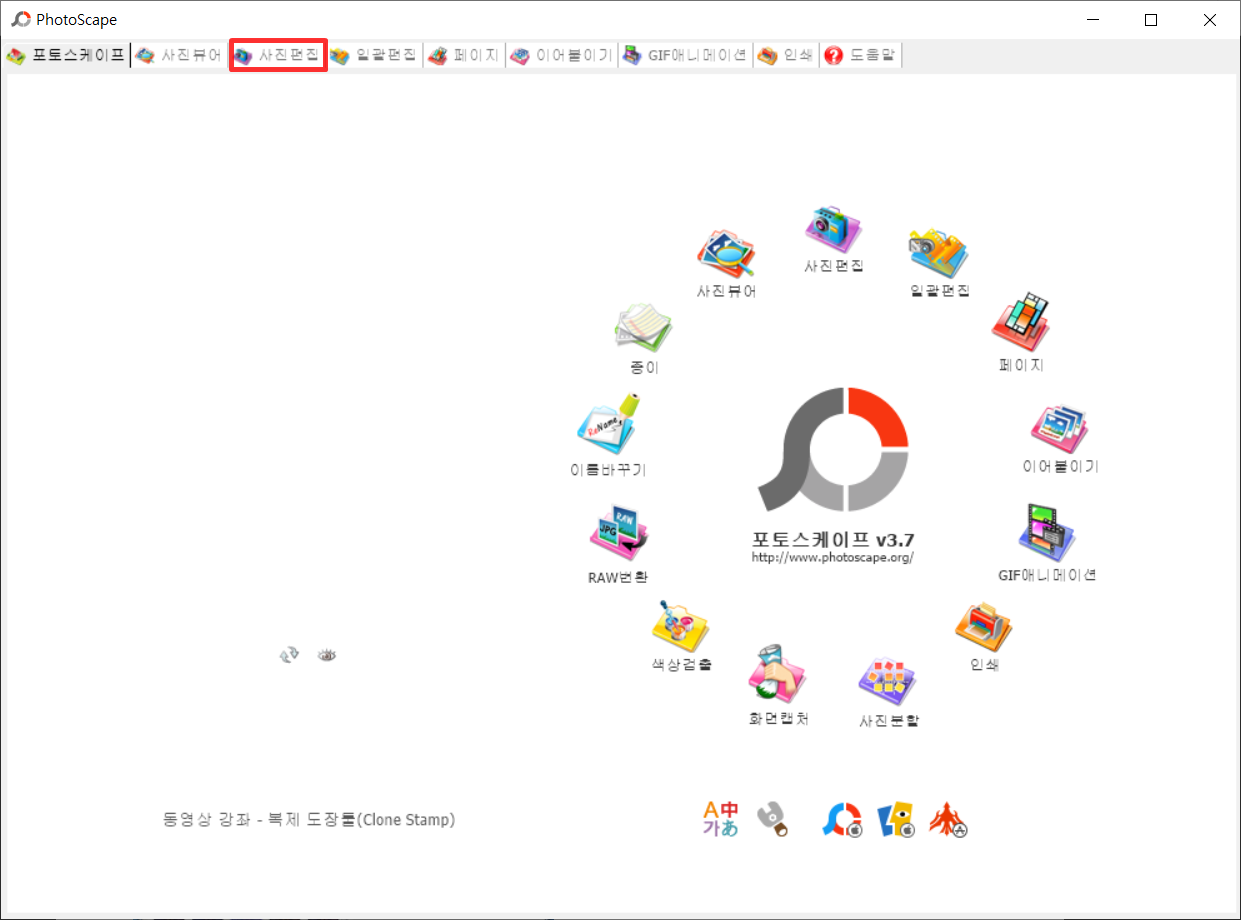The height and width of the screenshot is (920, 1241).
Task: Click the PhotoScape X logo icon with Apple badge
Action: [x=842, y=819]
